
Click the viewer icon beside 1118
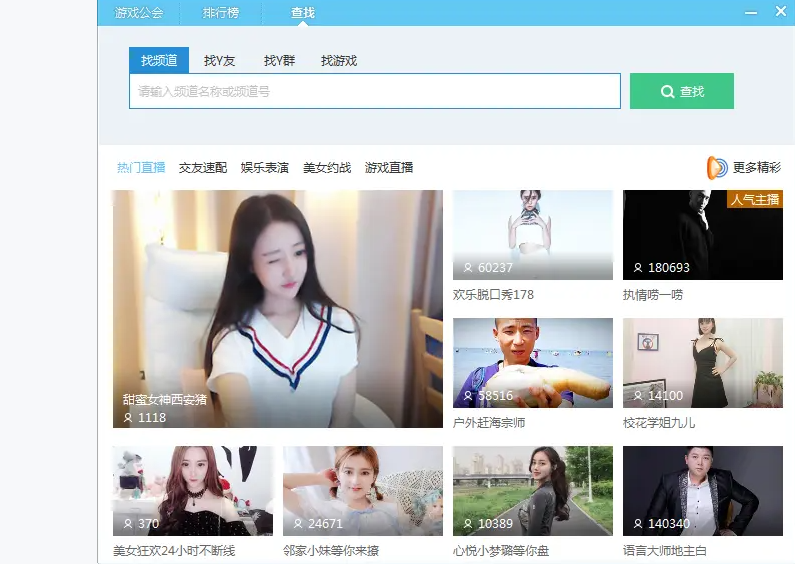(128, 417)
